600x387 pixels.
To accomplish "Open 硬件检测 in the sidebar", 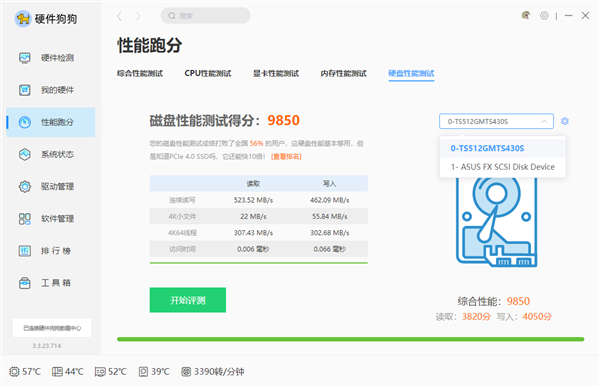I will pyautogui.click(x=51, y=58).
